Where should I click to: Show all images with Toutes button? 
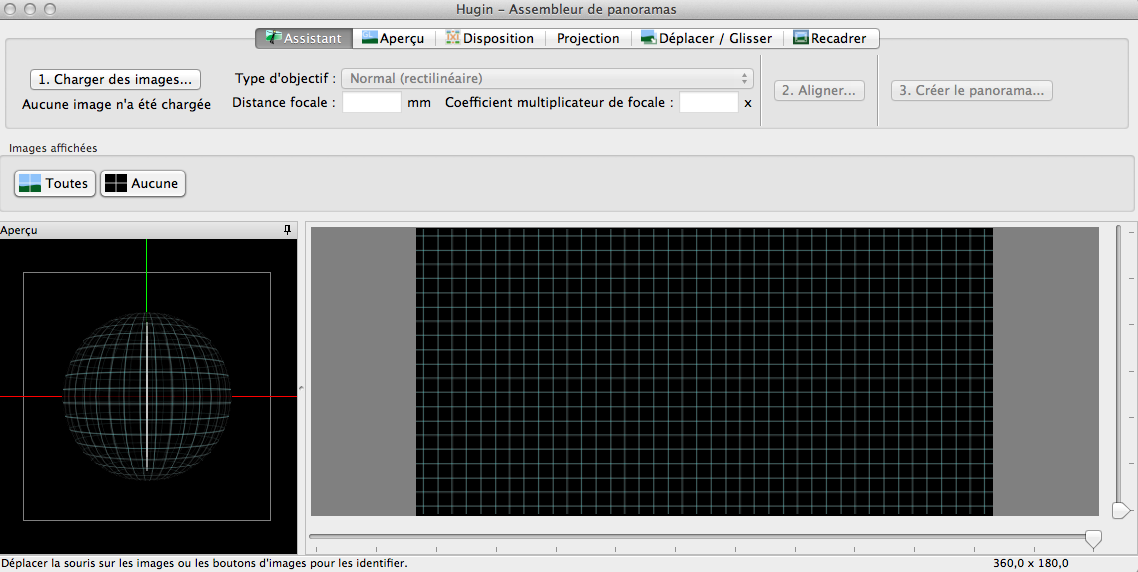click(x=55, y=183)
